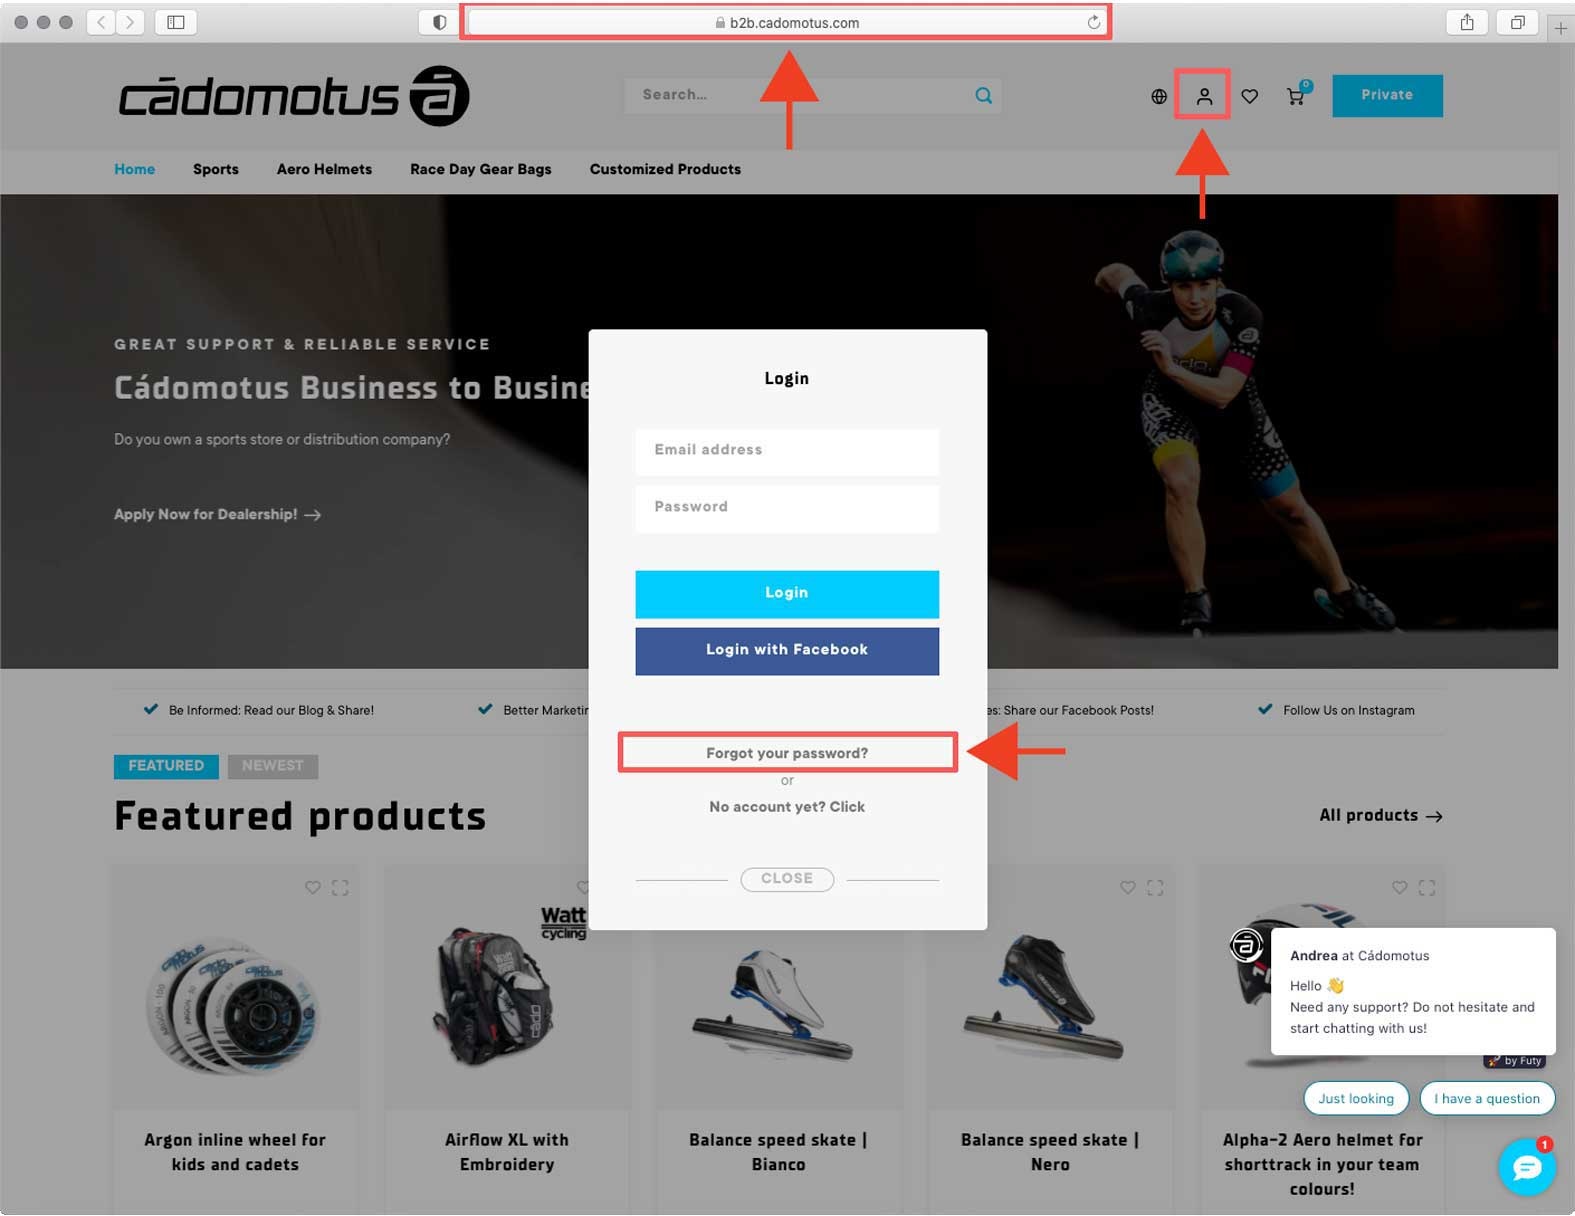Open the Aero Helmets menu
The image size is (1575, 1216).
(x=324, y=169)
